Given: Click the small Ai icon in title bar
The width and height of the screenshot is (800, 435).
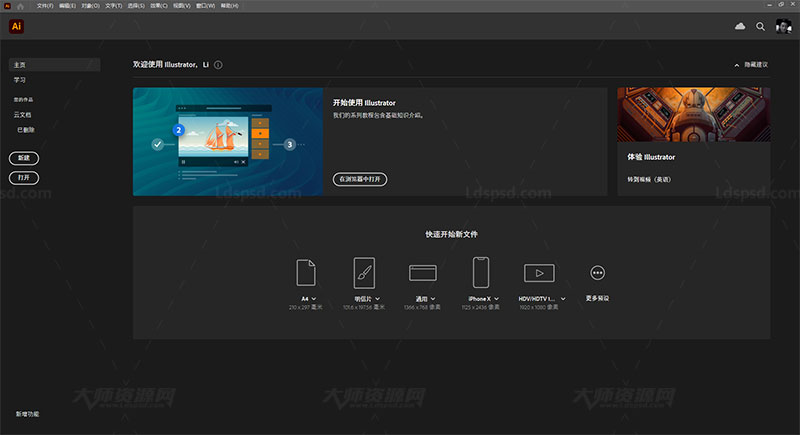Looking at the screenshot, I should (x=7, y=6).
